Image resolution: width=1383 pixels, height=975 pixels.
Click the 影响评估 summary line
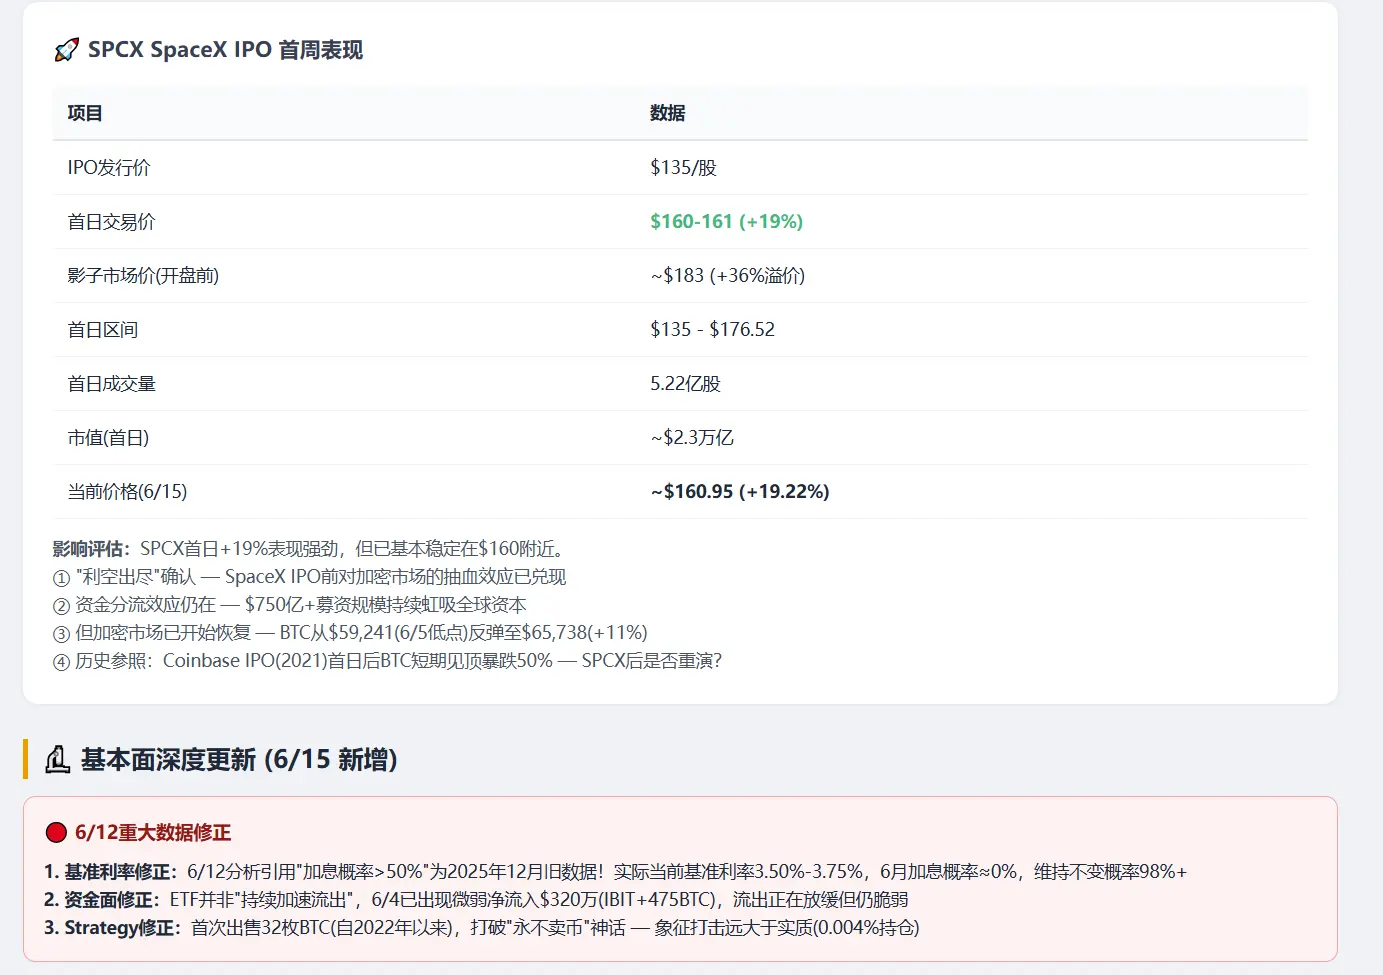coord(312,549)
